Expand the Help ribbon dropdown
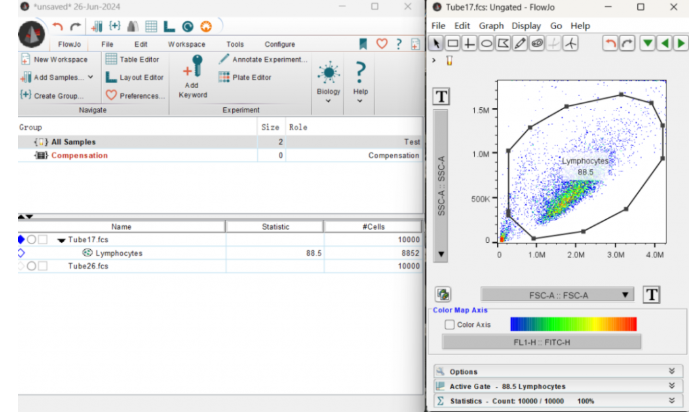Screen dimensions: 700x417 pos(360,101)
